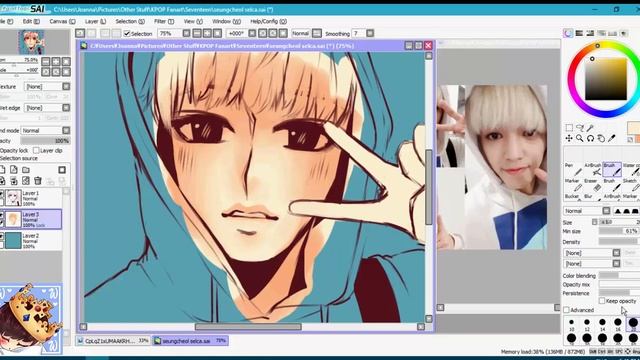
Task: Delete layer with trash icon
Action: click(x=38, y=180)
